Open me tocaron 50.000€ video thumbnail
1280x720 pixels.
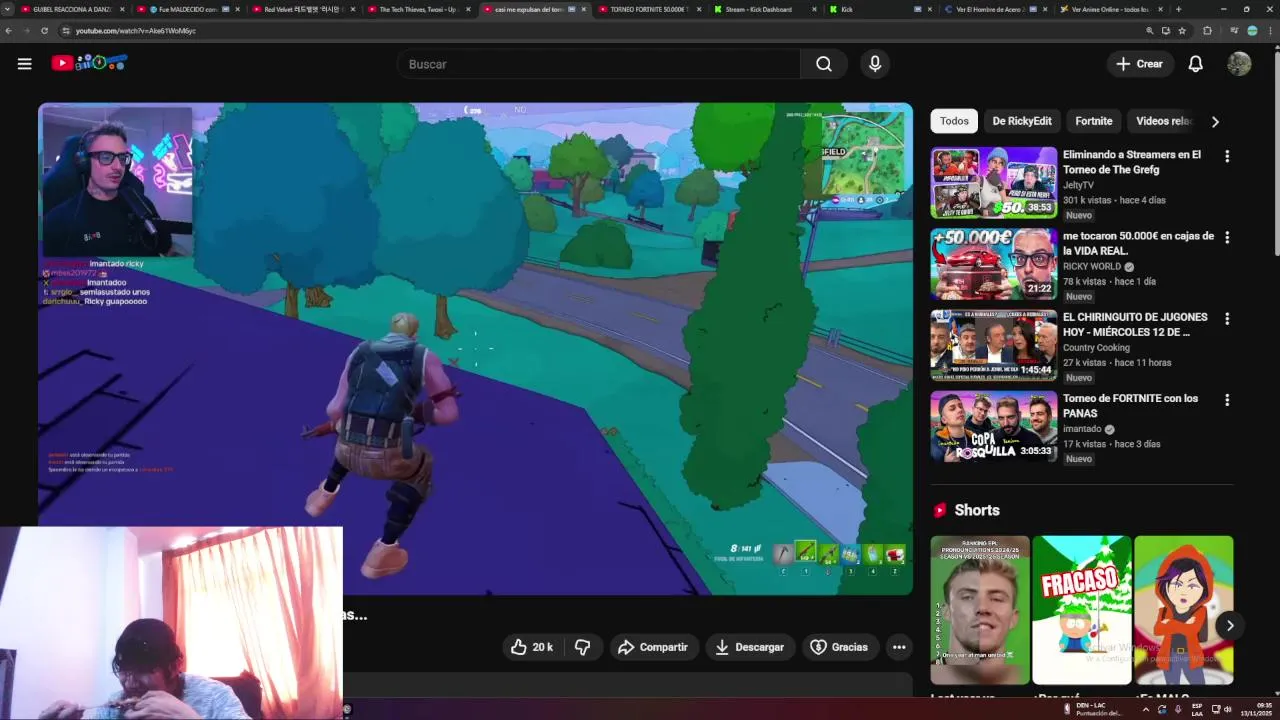994,264
